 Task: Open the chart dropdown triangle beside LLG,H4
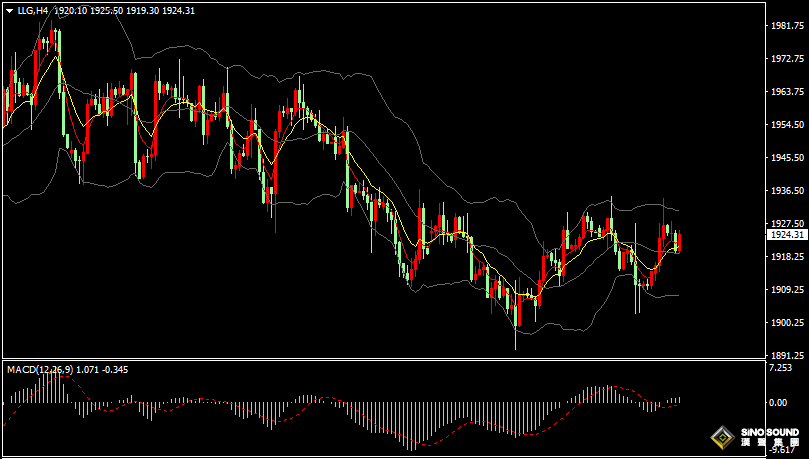(9, 10)
